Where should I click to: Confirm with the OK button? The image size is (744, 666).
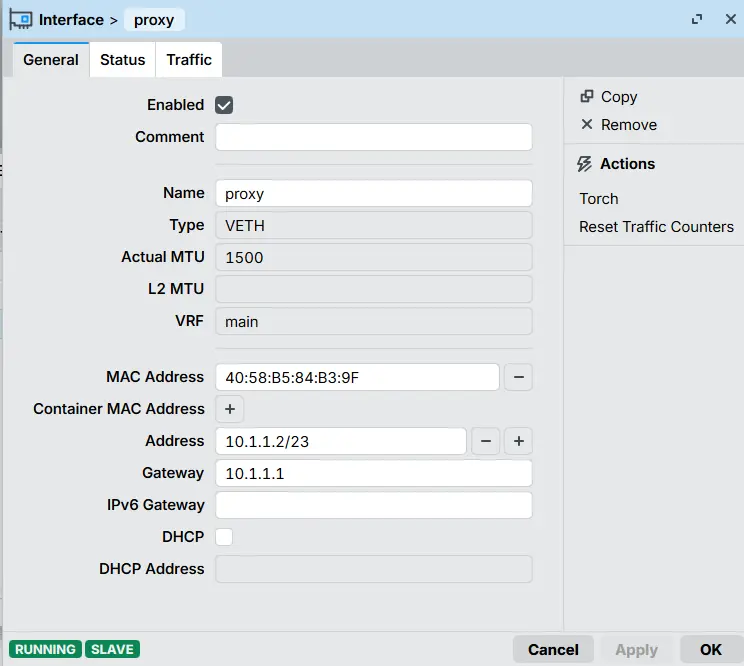click(x=710, y=649)
